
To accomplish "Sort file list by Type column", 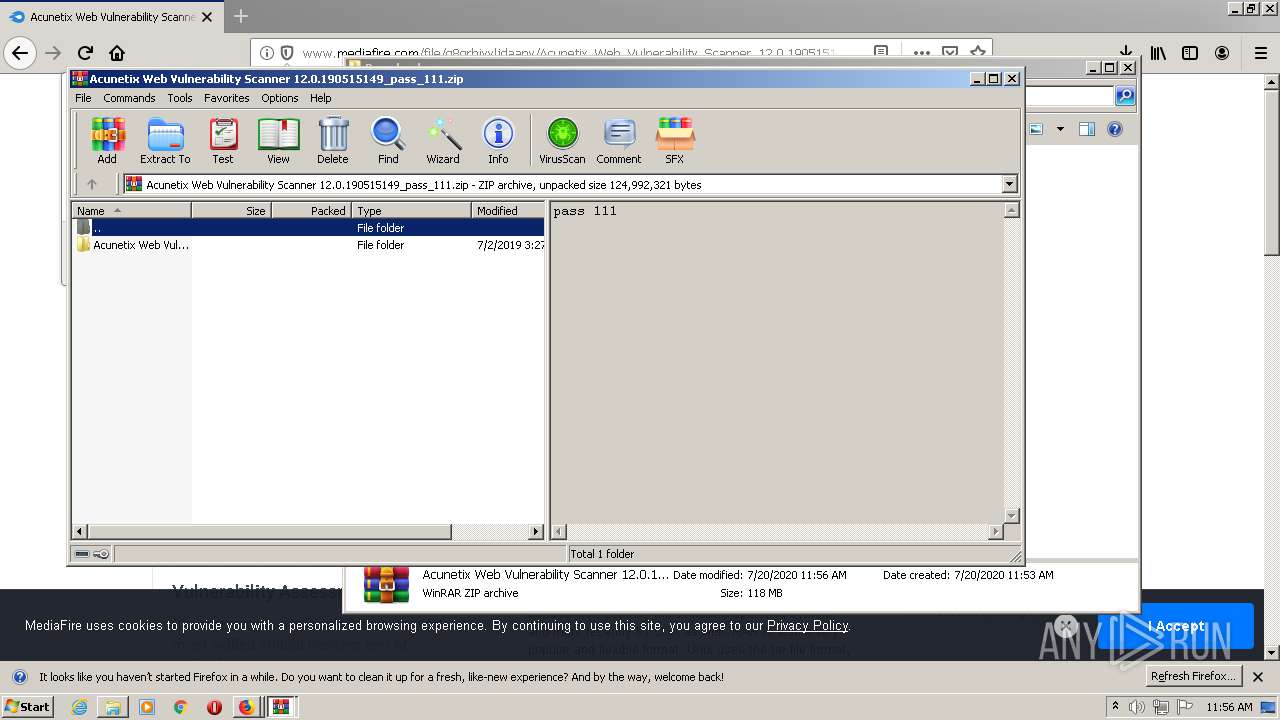I will click(x=411, y=210).
